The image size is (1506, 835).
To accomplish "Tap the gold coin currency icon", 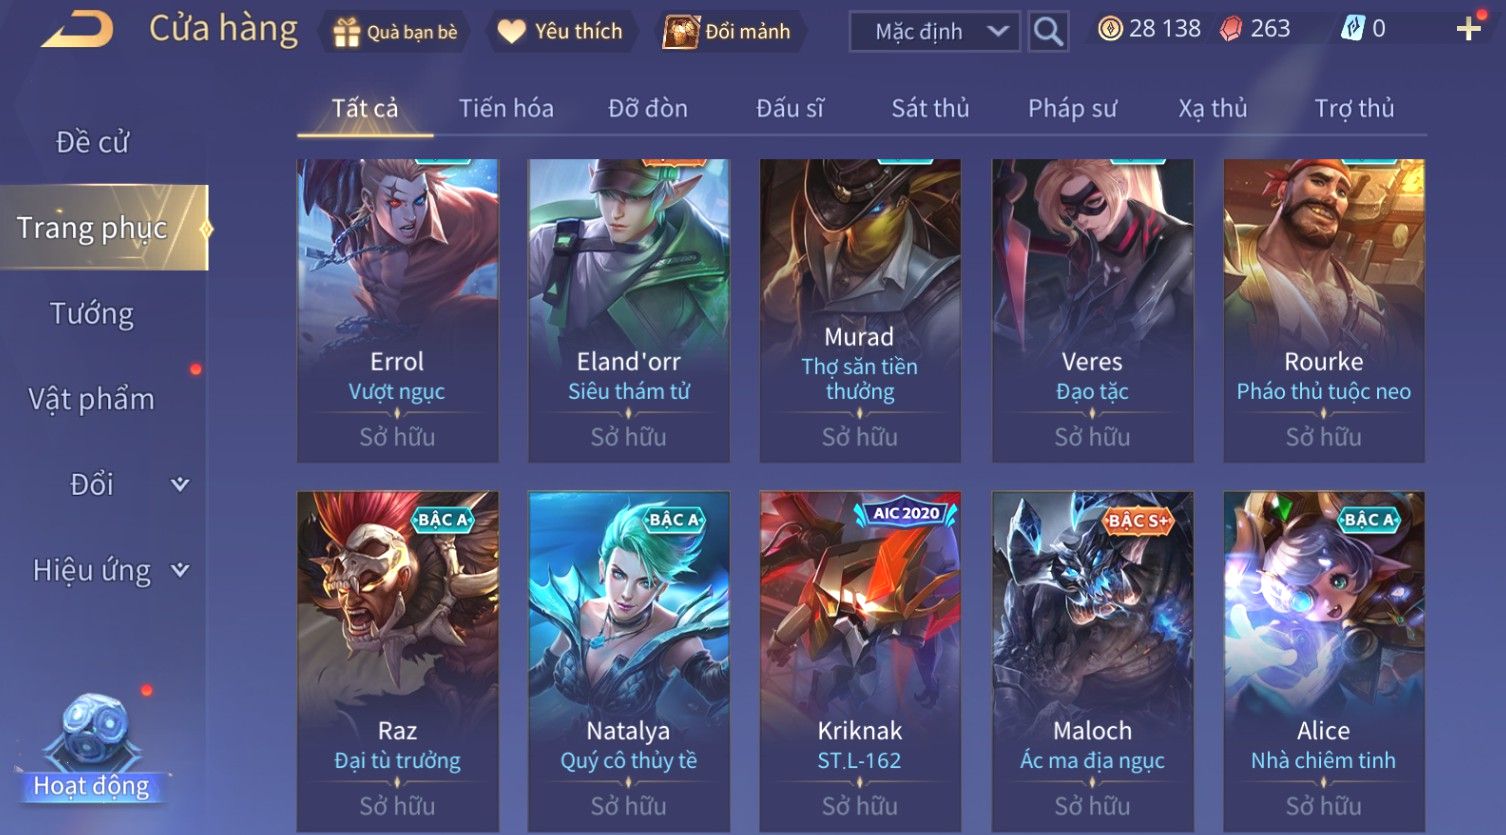I will coord(1110,29).
